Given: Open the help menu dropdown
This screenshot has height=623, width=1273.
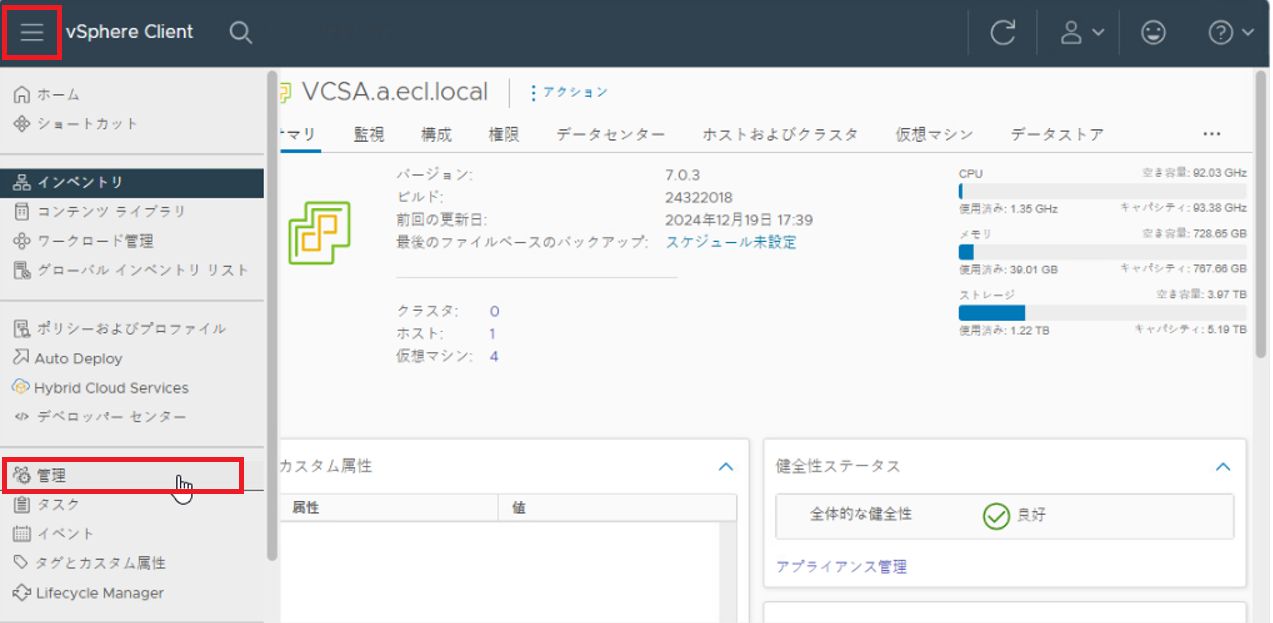Looking at the screenshot, I should coord(1230,32).
